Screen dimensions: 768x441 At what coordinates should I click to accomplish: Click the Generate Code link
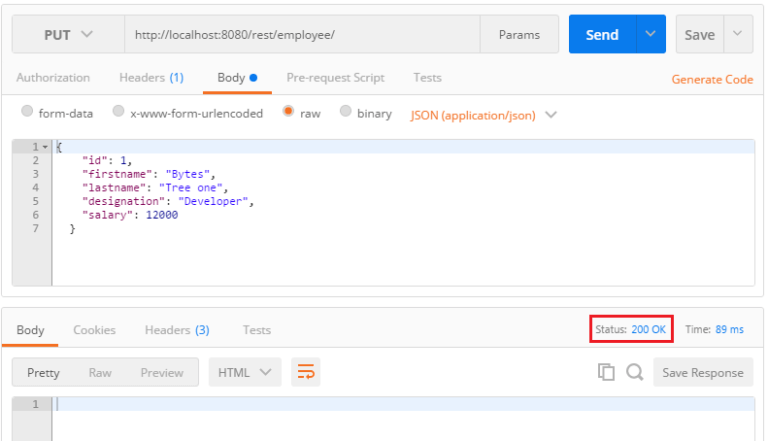pyautogui.click(x=712, y=79)
